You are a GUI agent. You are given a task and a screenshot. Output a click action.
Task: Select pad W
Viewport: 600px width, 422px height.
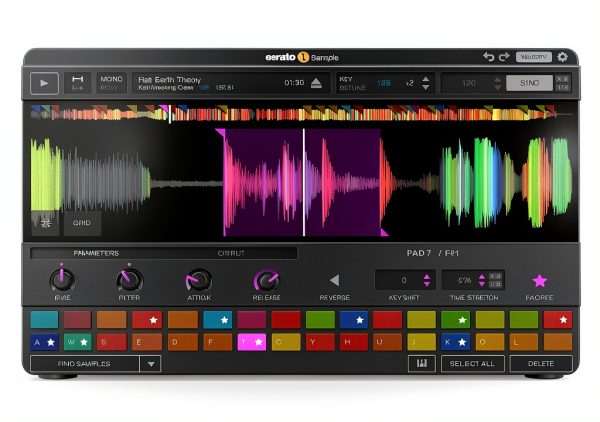[78, 342]
